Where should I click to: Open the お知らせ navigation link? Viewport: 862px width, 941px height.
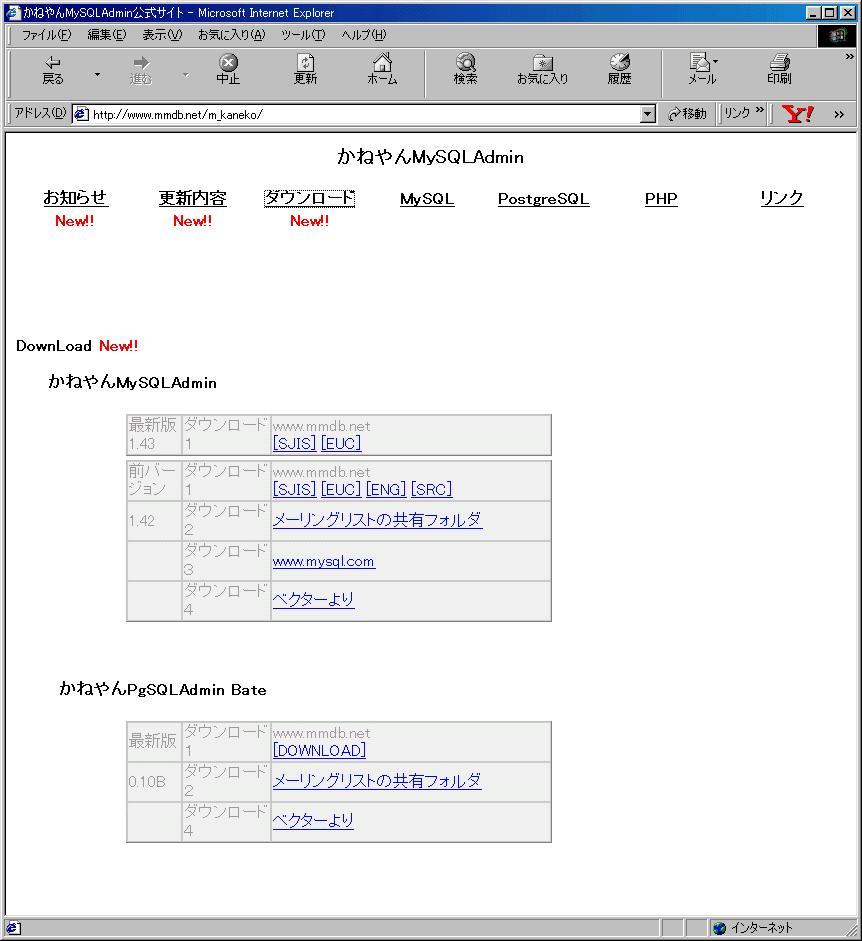coord(75,197)
